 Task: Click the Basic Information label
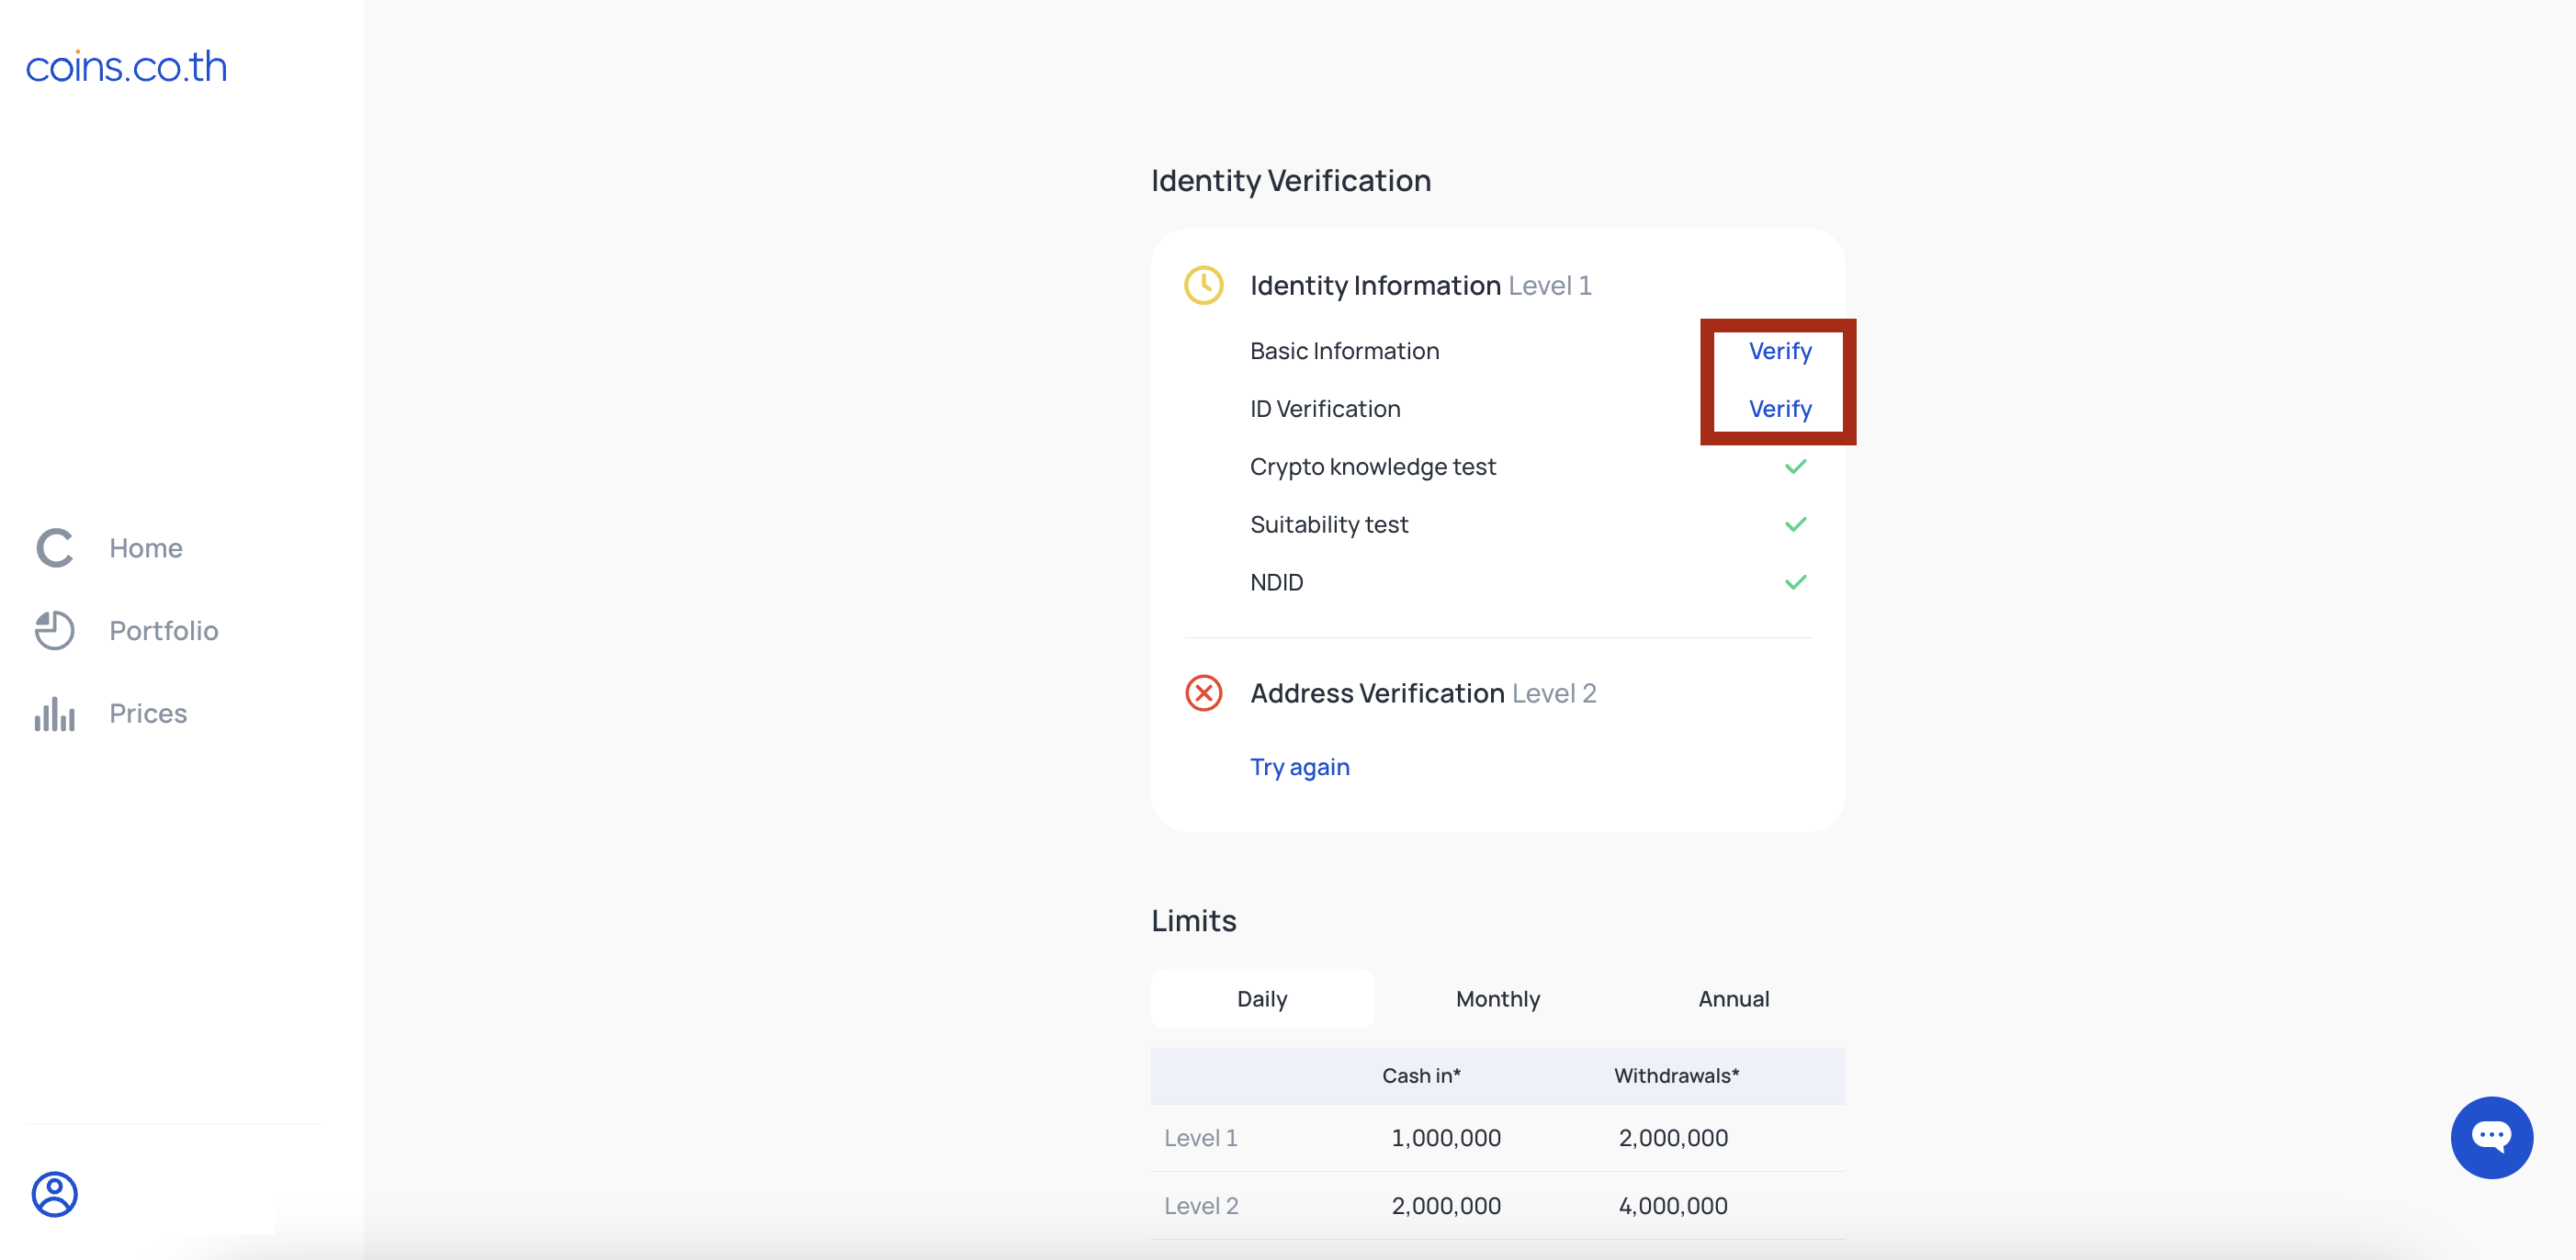[1345, 351]
